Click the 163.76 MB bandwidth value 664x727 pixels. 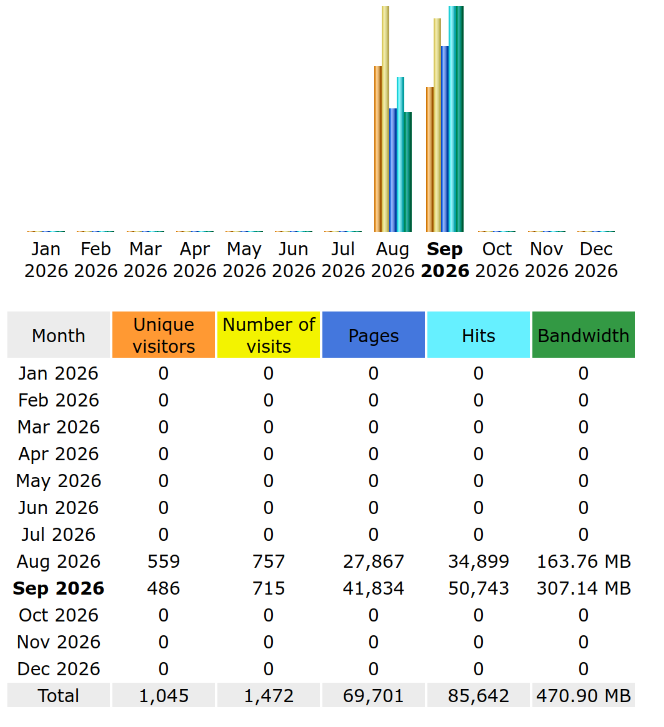tap(583, 561)
